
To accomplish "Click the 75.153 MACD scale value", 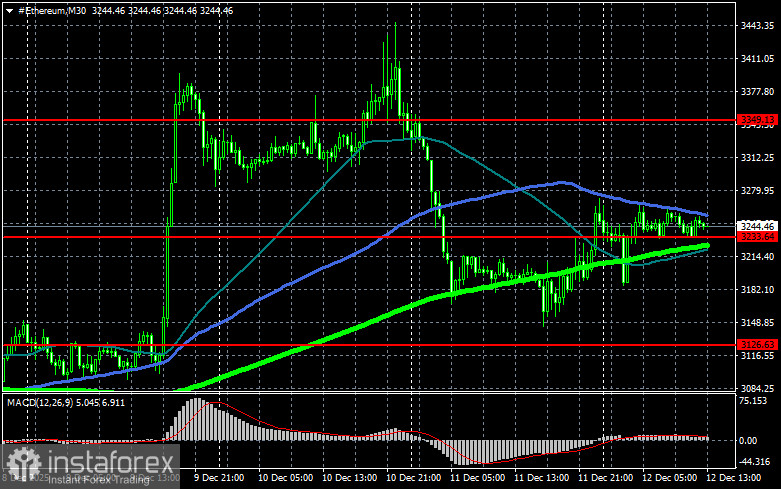I will (x=754, y=401).
